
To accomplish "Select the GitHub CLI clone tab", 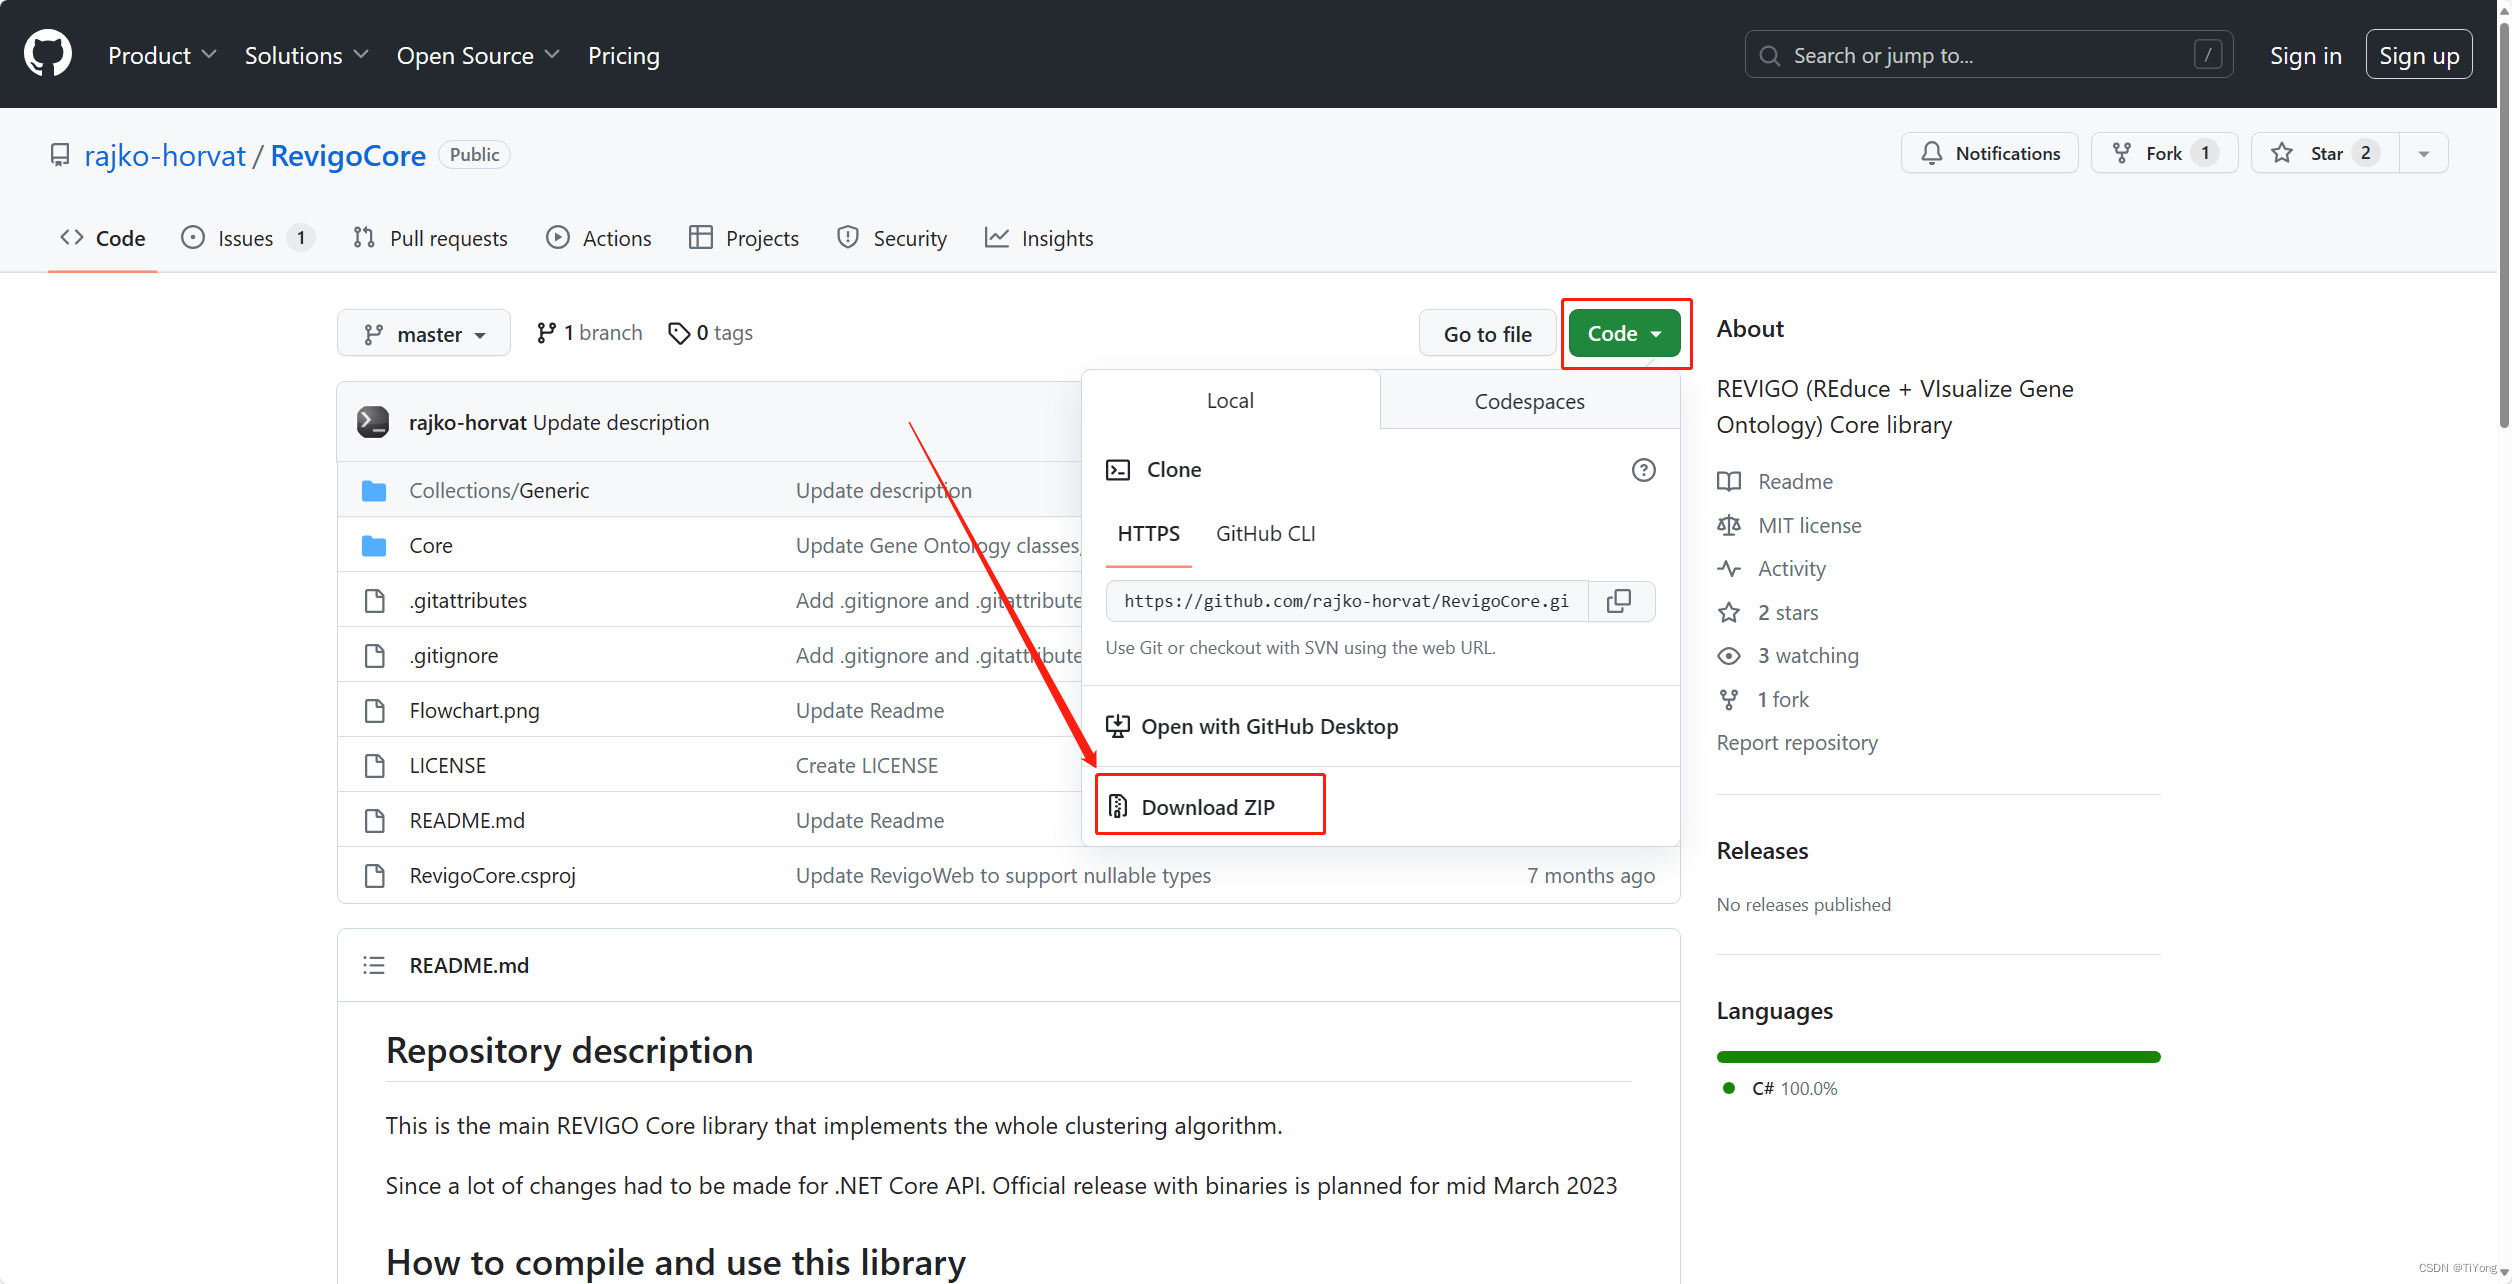I will click(1265, 533).
